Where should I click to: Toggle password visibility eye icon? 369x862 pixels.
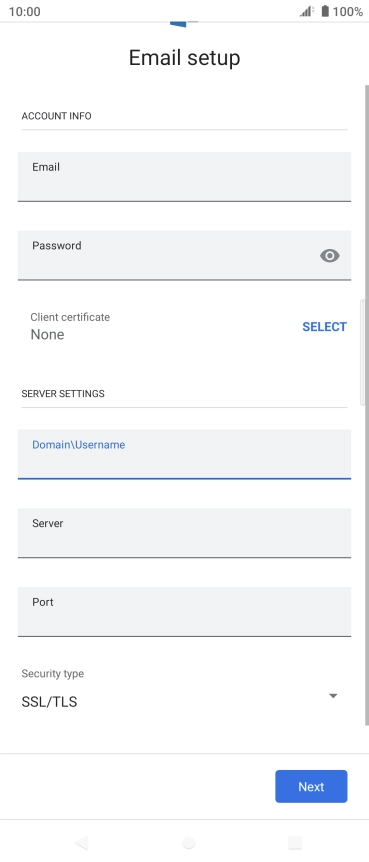329,256
